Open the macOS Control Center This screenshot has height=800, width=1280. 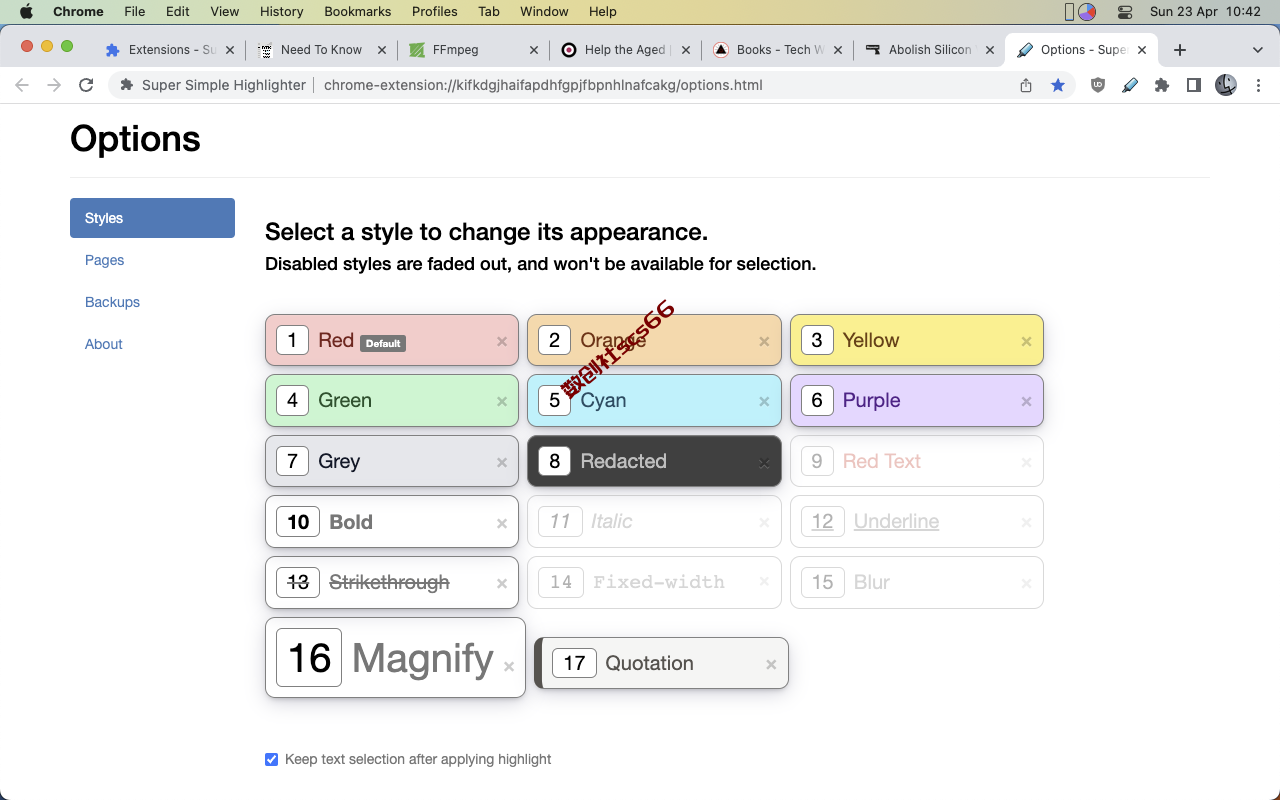1125,12
